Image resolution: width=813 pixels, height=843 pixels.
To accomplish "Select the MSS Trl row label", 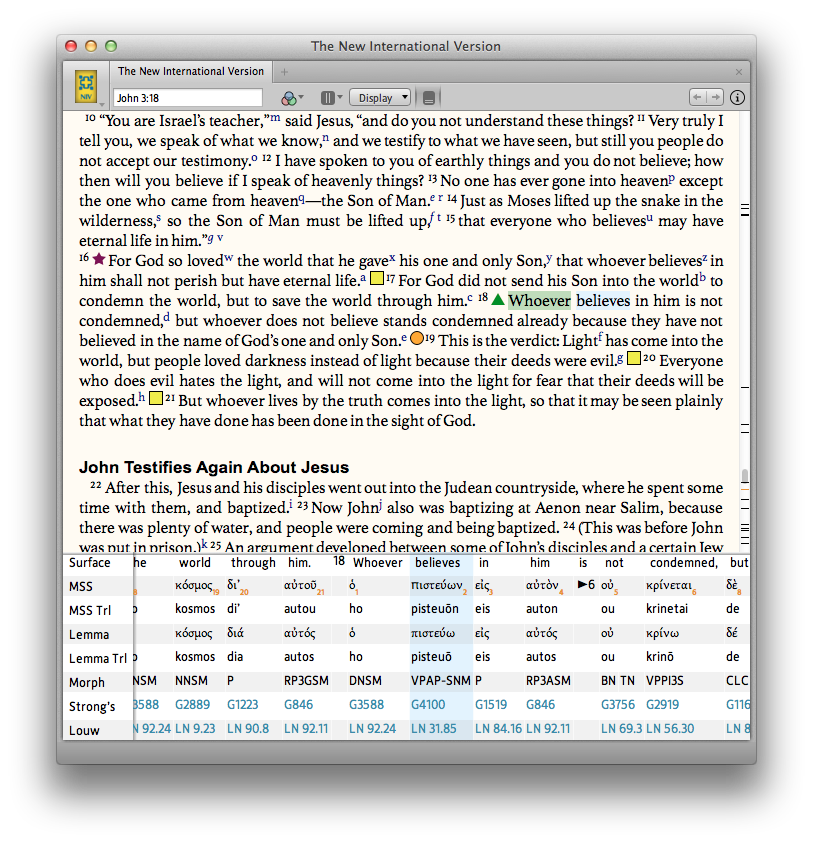I will click(90, 611).
